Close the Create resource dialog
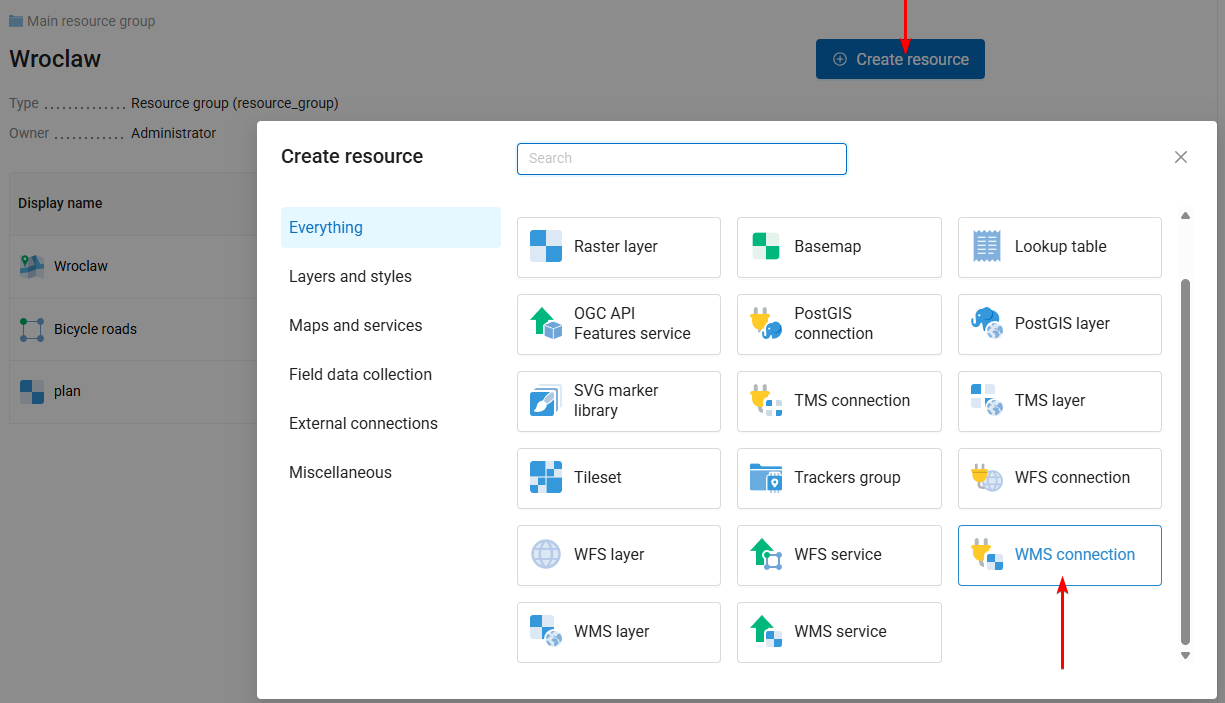Screen dimensions: 1225x703 pyautogui.click(x=1181, y=157)
